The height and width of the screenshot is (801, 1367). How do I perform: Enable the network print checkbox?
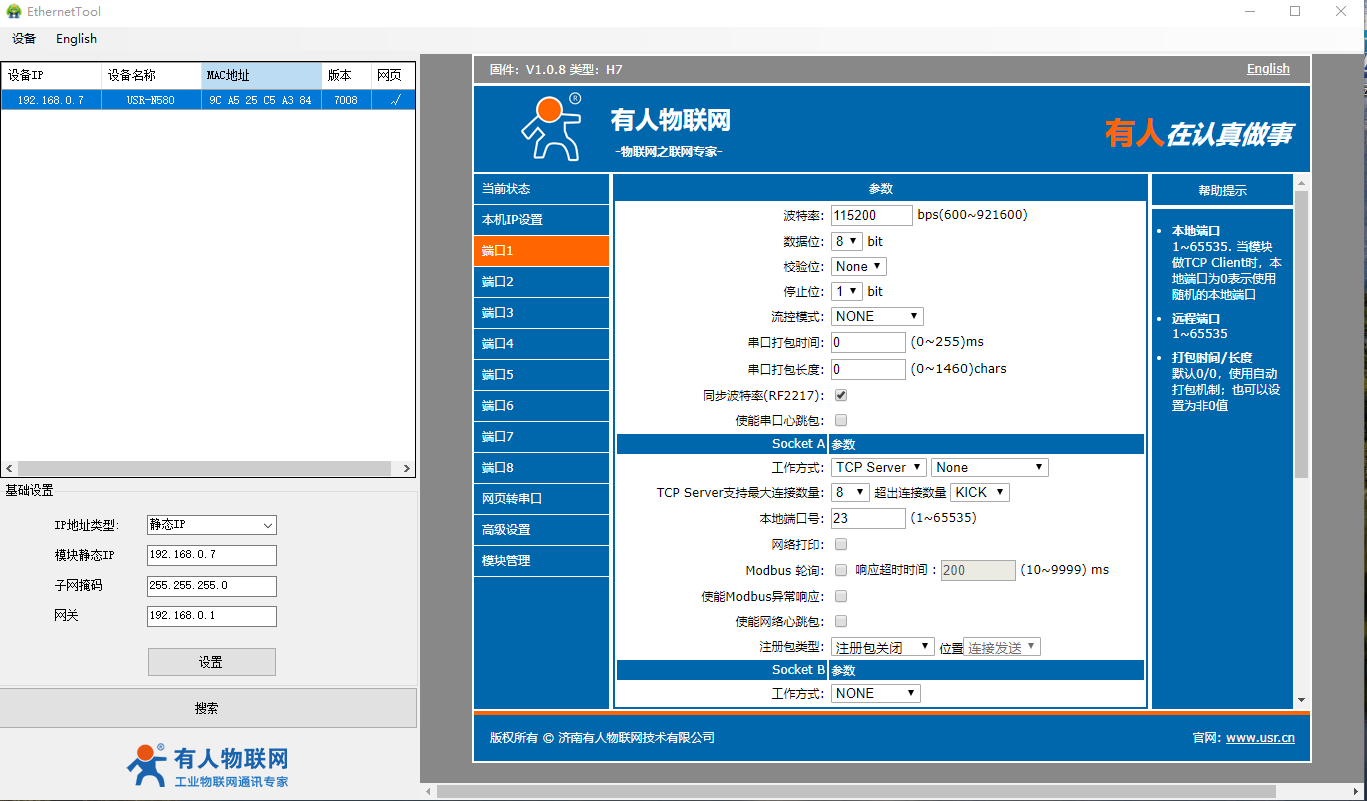[841, 544]
